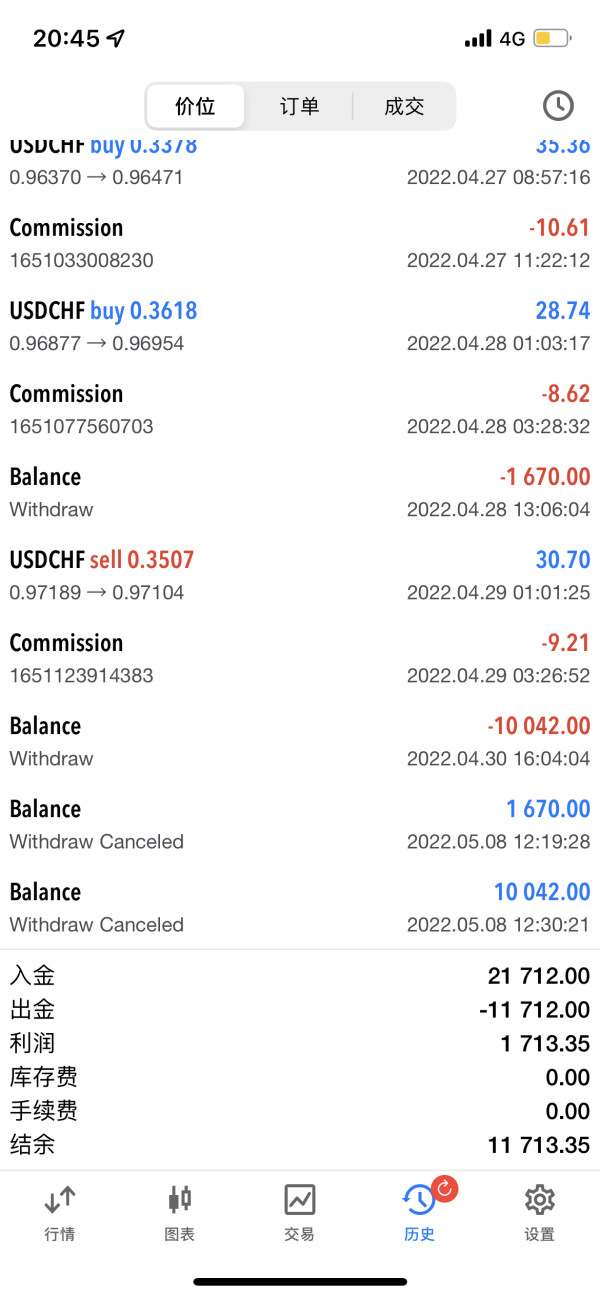The width and height of the screenshot is (600, 1298).
Task: Open the history period clock icon
Action: tap(557, 106)
